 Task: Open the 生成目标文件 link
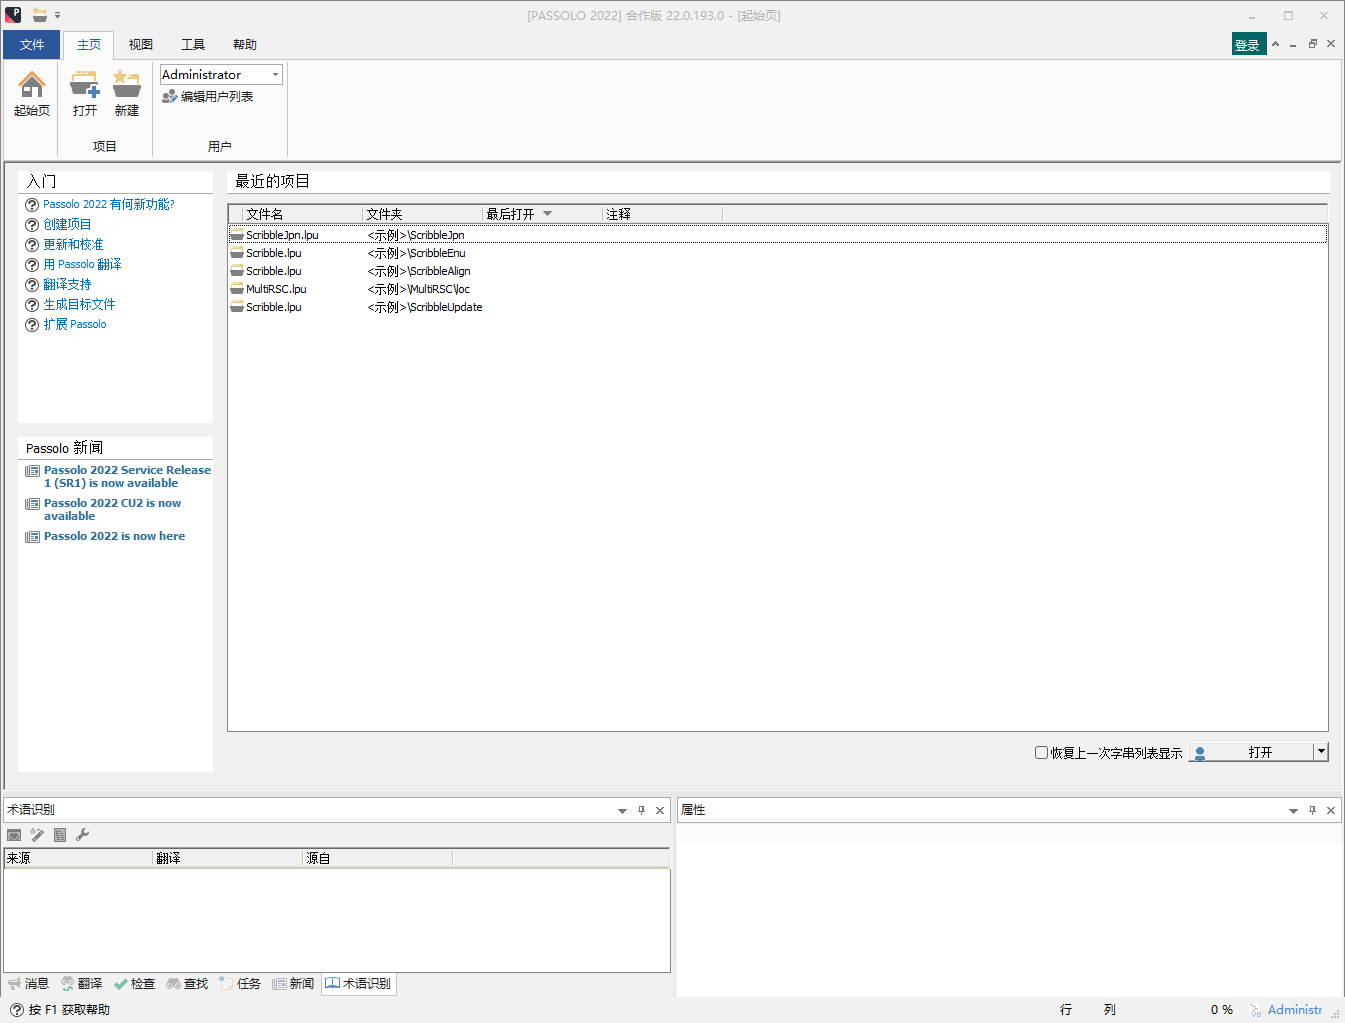click(x=79, y=305)
